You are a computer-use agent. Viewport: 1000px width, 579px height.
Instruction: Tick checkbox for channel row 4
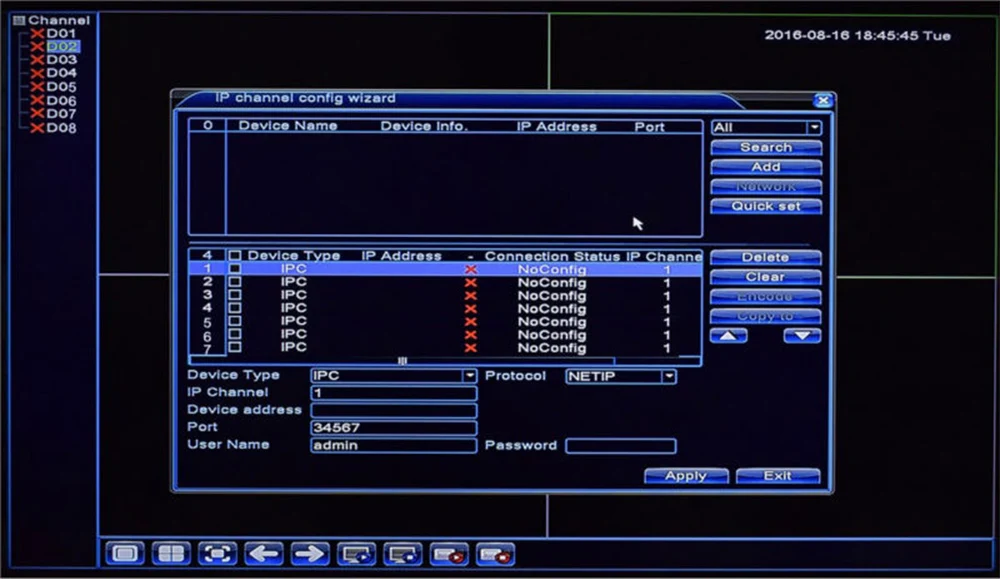tap(235, 307)
